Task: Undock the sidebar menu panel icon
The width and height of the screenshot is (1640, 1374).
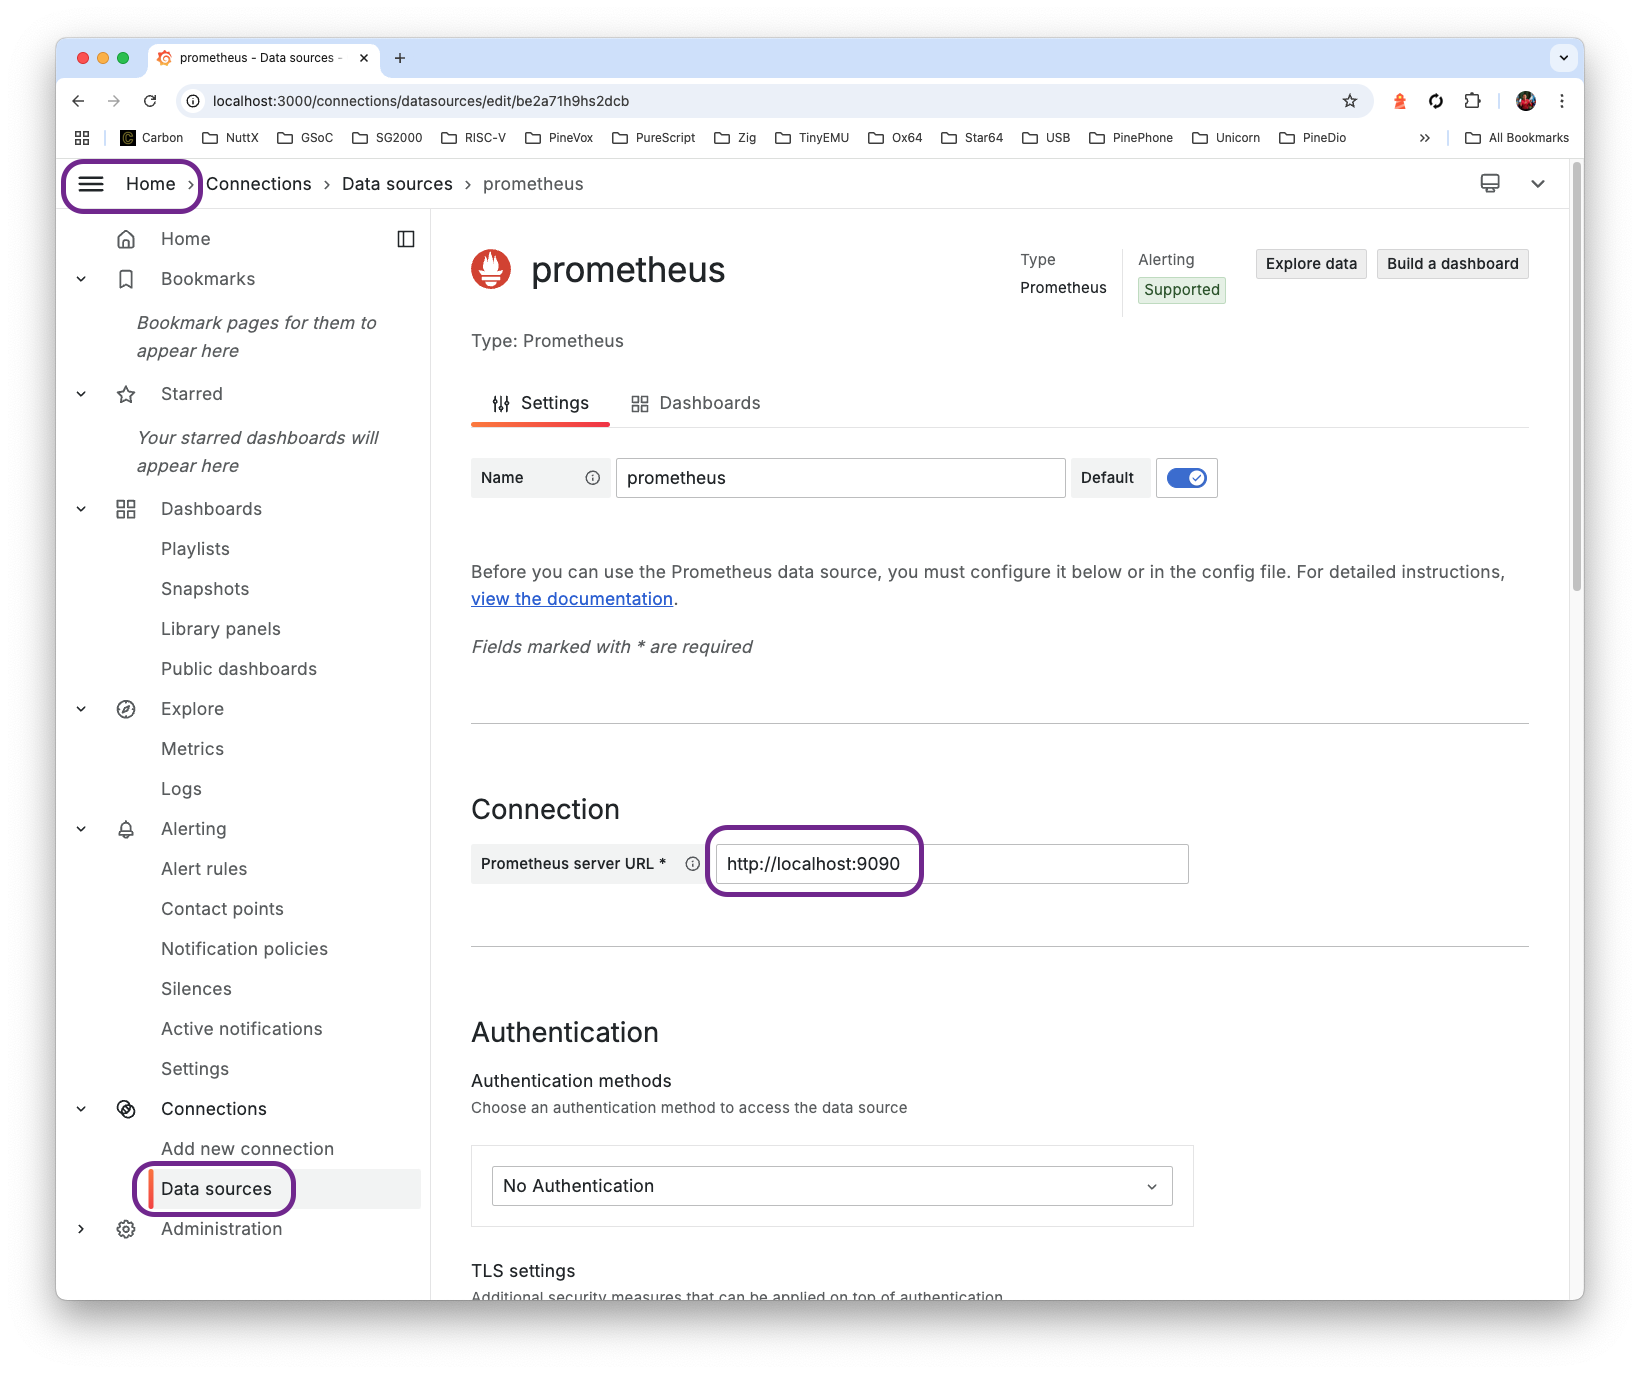Action: point(406,239)
